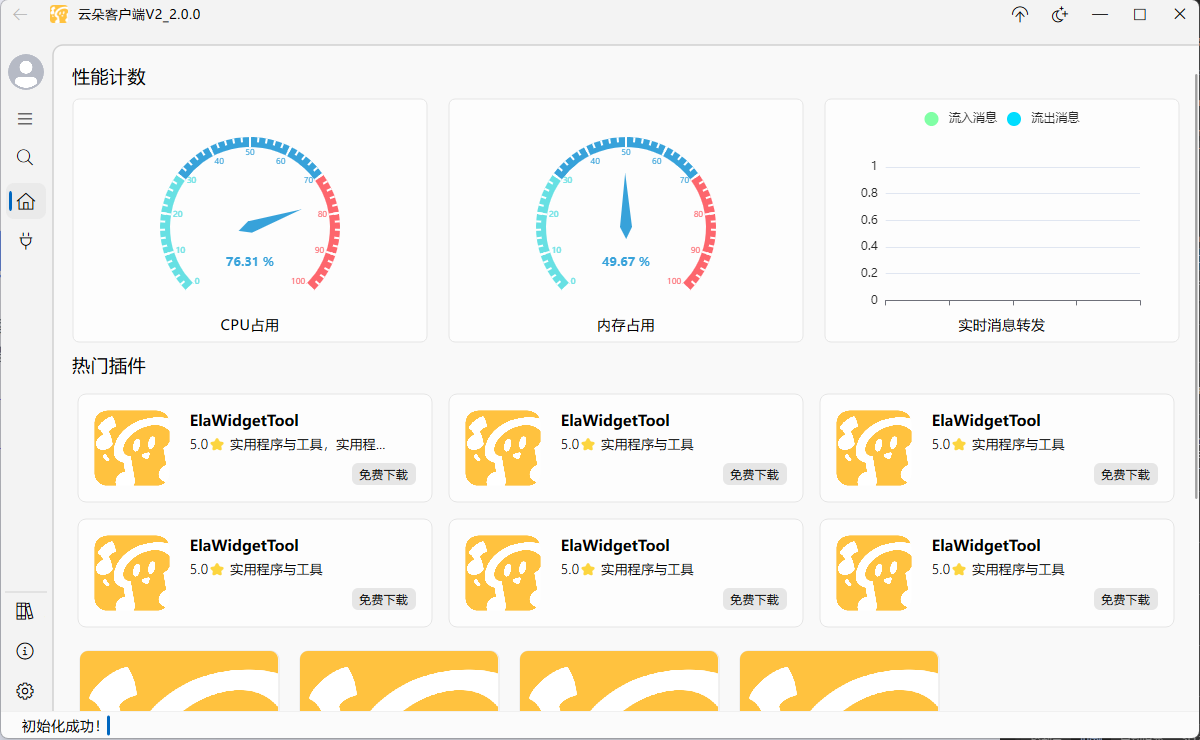
Task: Select the Home icon in the sidebar
Action: [x=26, y=201]
